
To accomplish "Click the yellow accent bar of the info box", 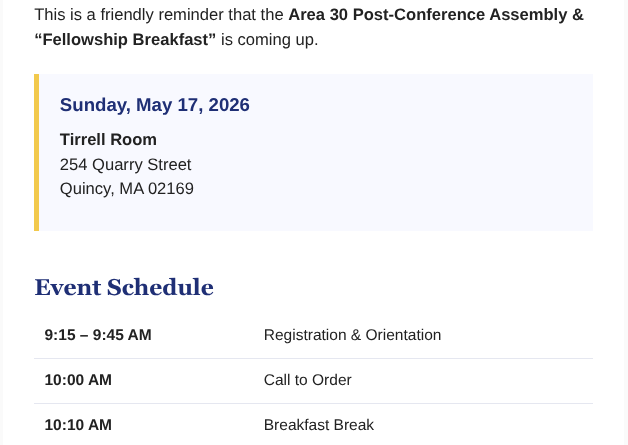I will tap(36, 153).
